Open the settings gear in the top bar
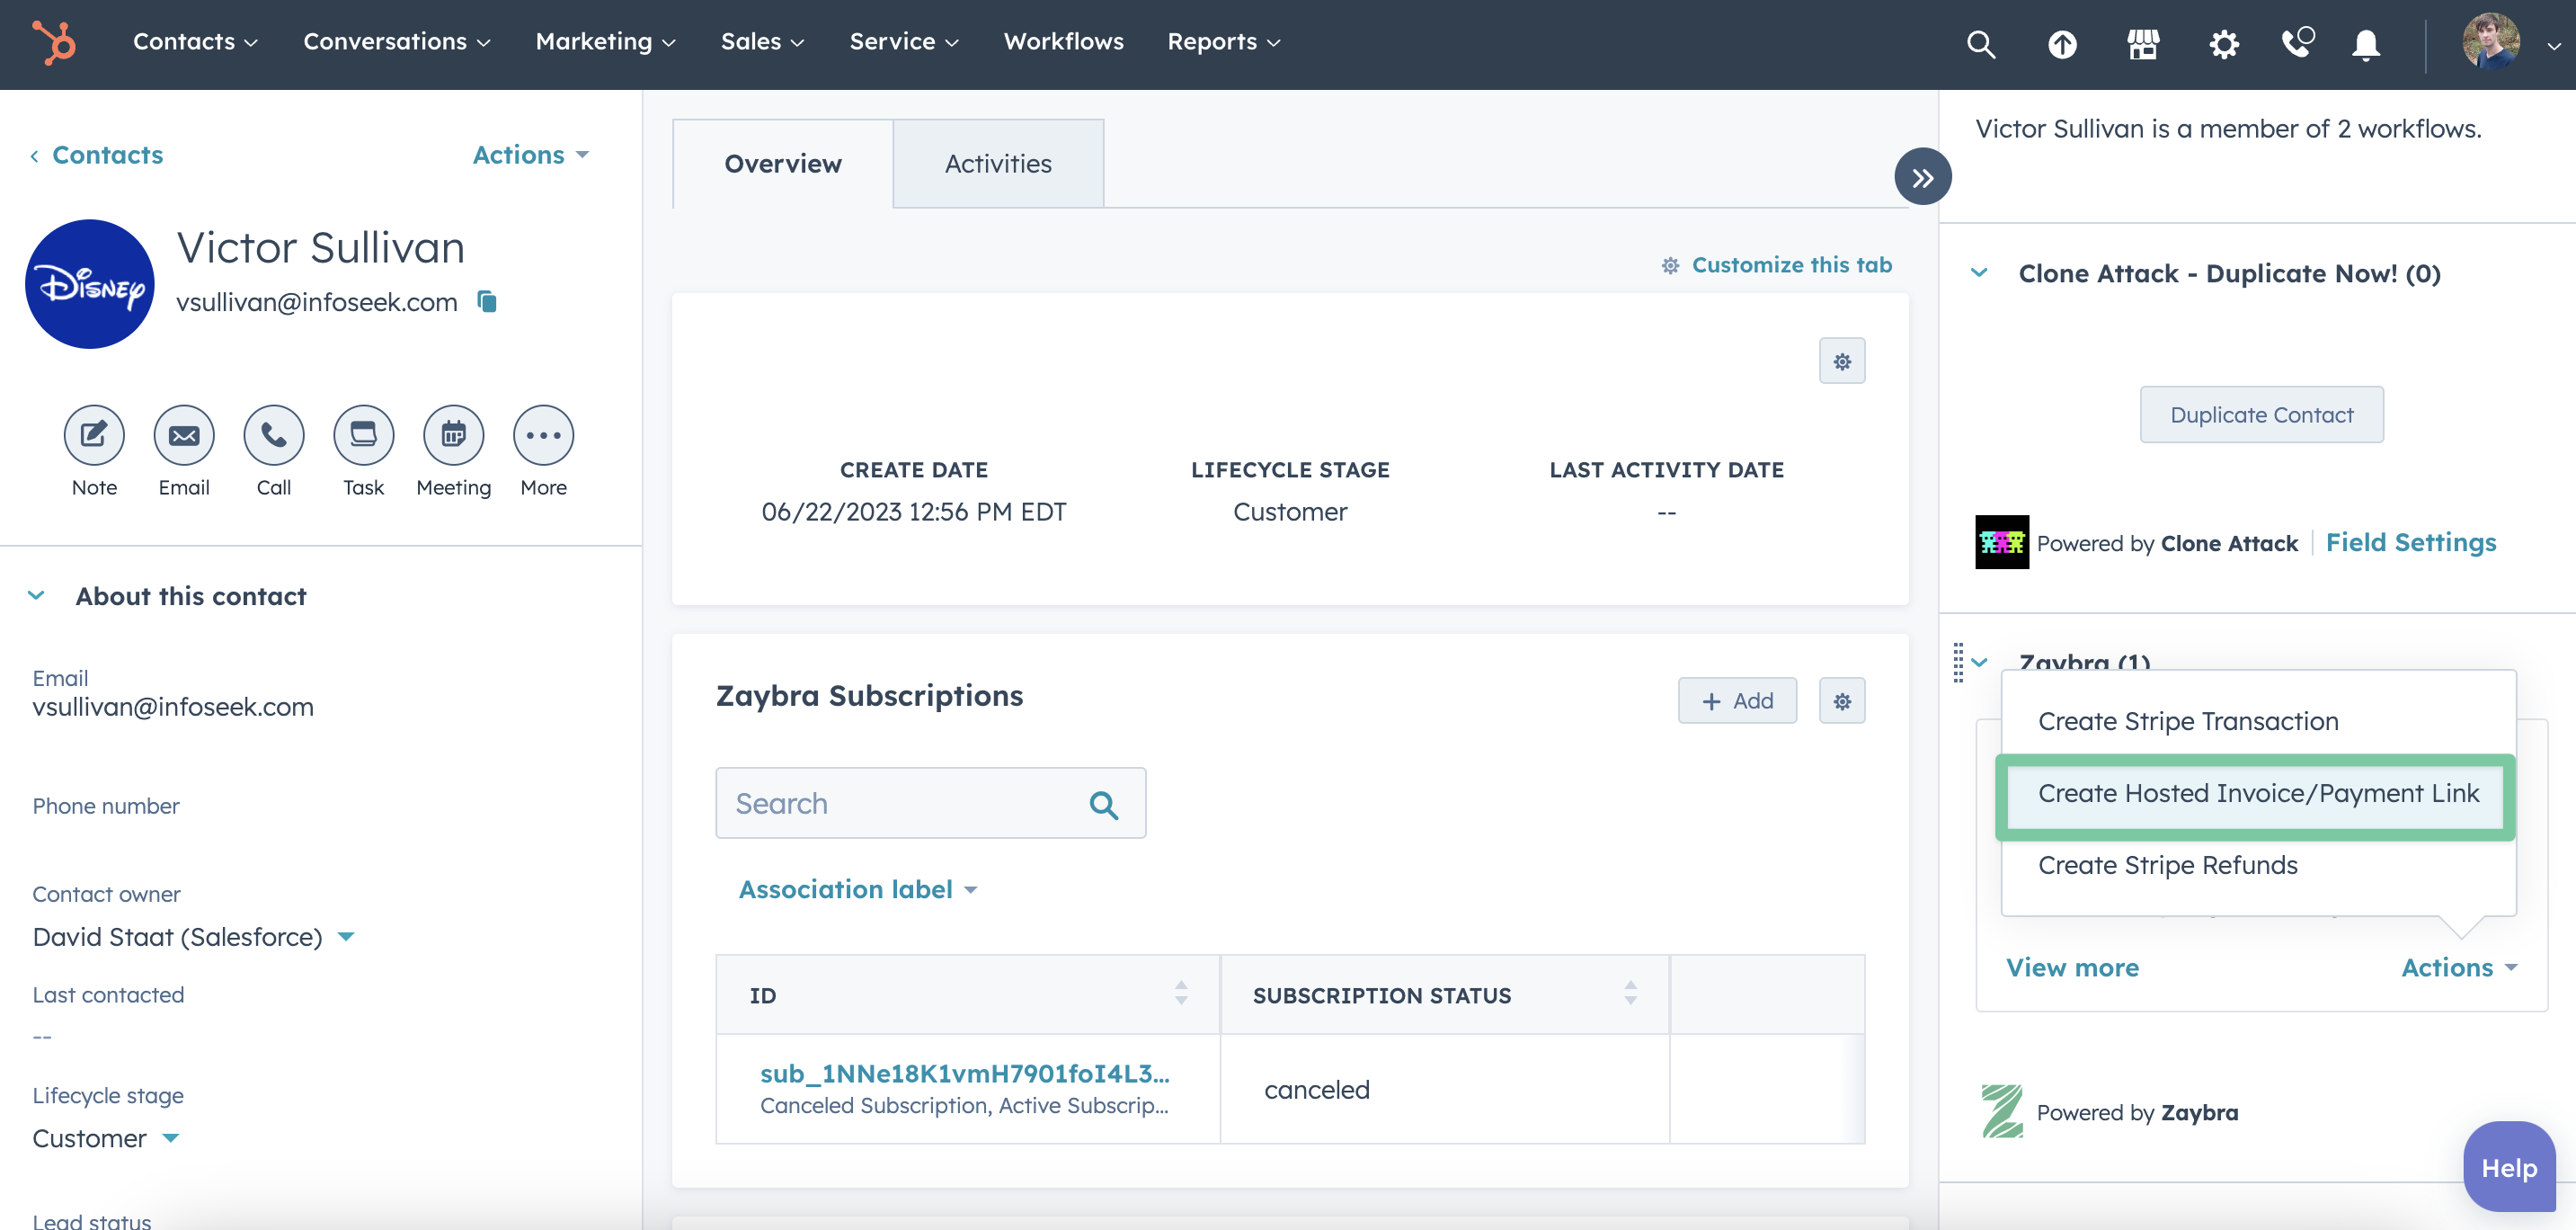Viewport: 2576px width, 1230px height. 2223,43
